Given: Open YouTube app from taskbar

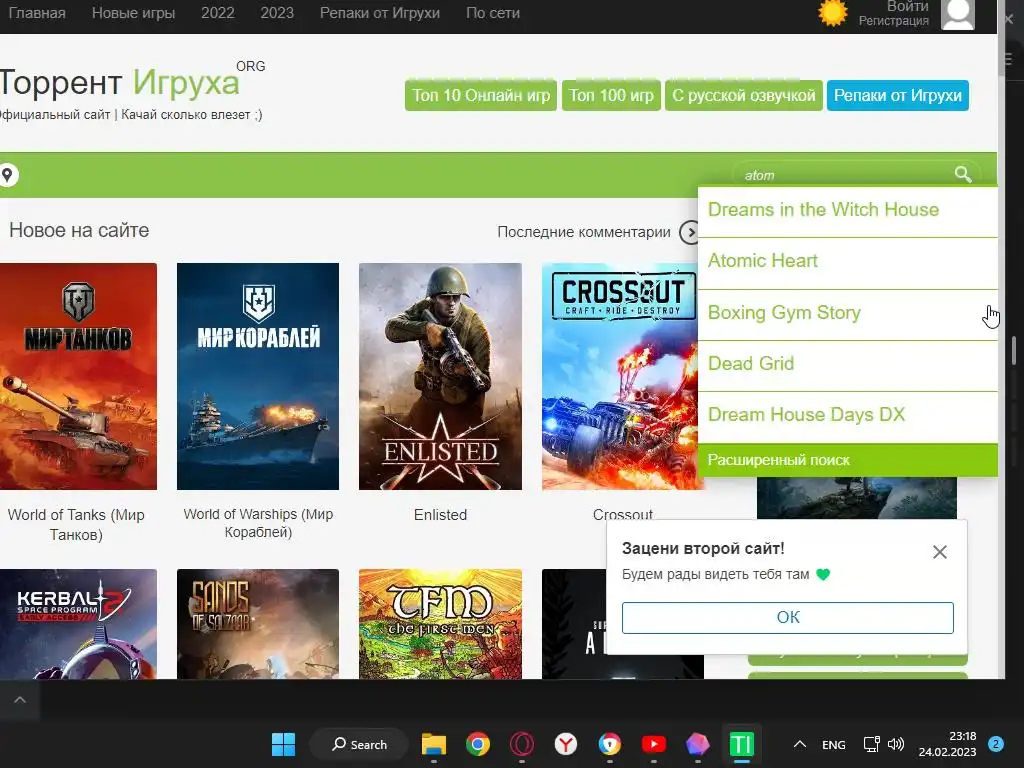Looking at the screenshot, I should coord(654,744).
